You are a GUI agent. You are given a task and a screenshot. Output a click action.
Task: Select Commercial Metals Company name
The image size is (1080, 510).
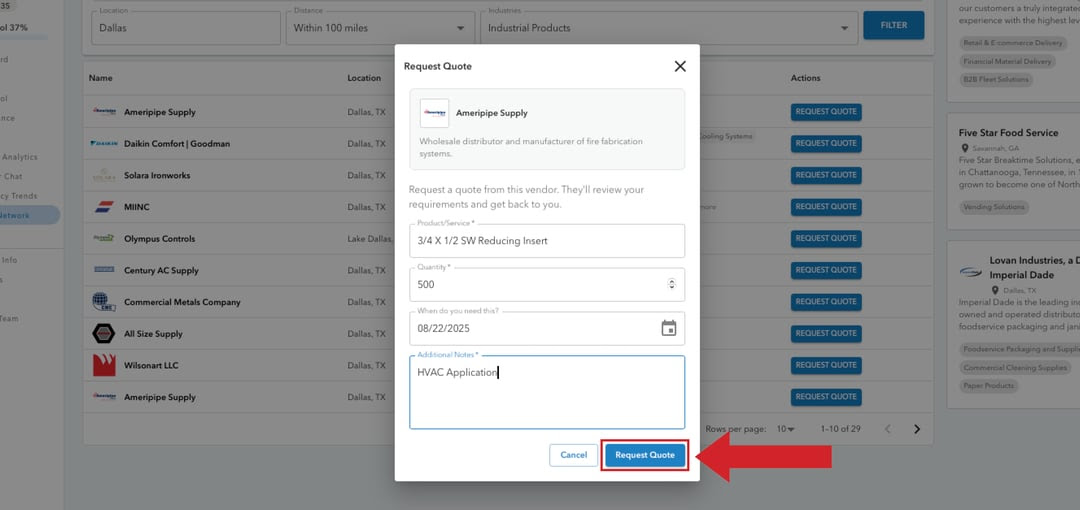183,302
